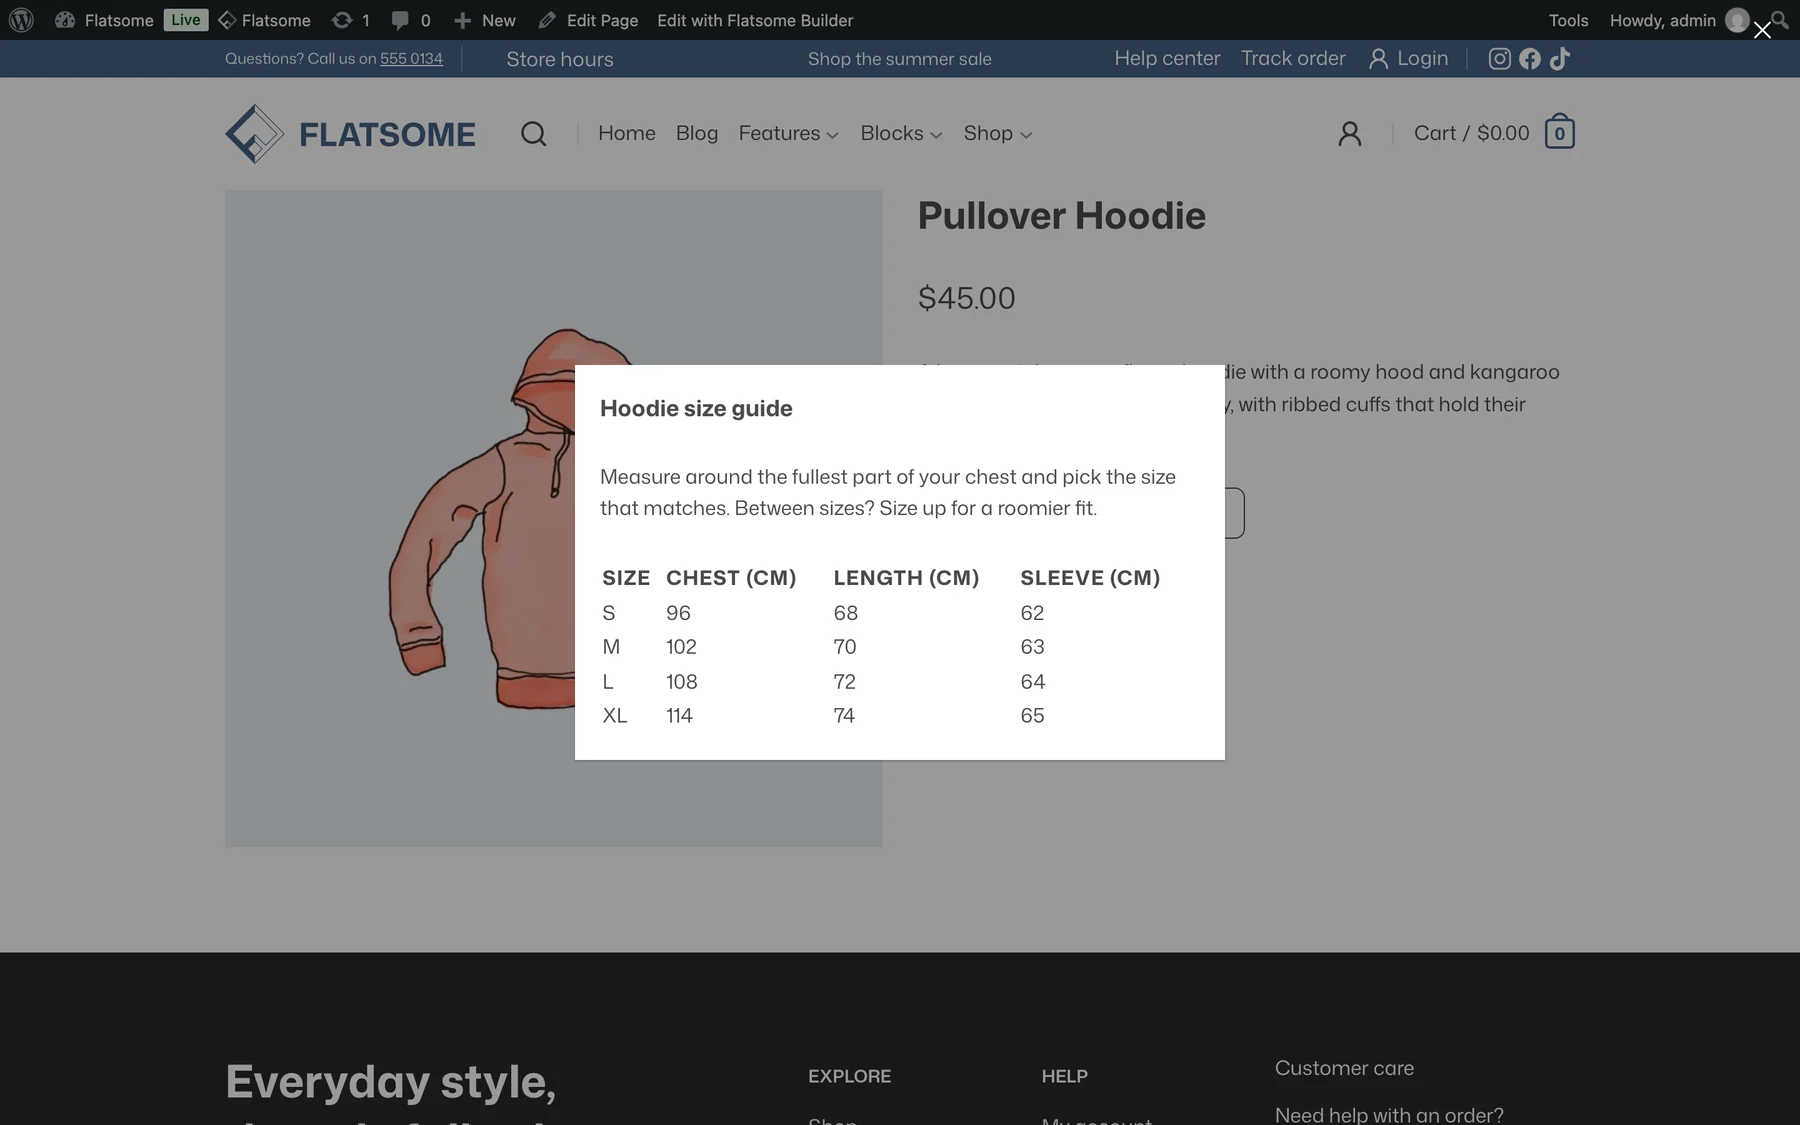The width and height of the screenshot is (1800, 1125).
Task: Go to the Help center
Action: click(x=1167, y=58)
